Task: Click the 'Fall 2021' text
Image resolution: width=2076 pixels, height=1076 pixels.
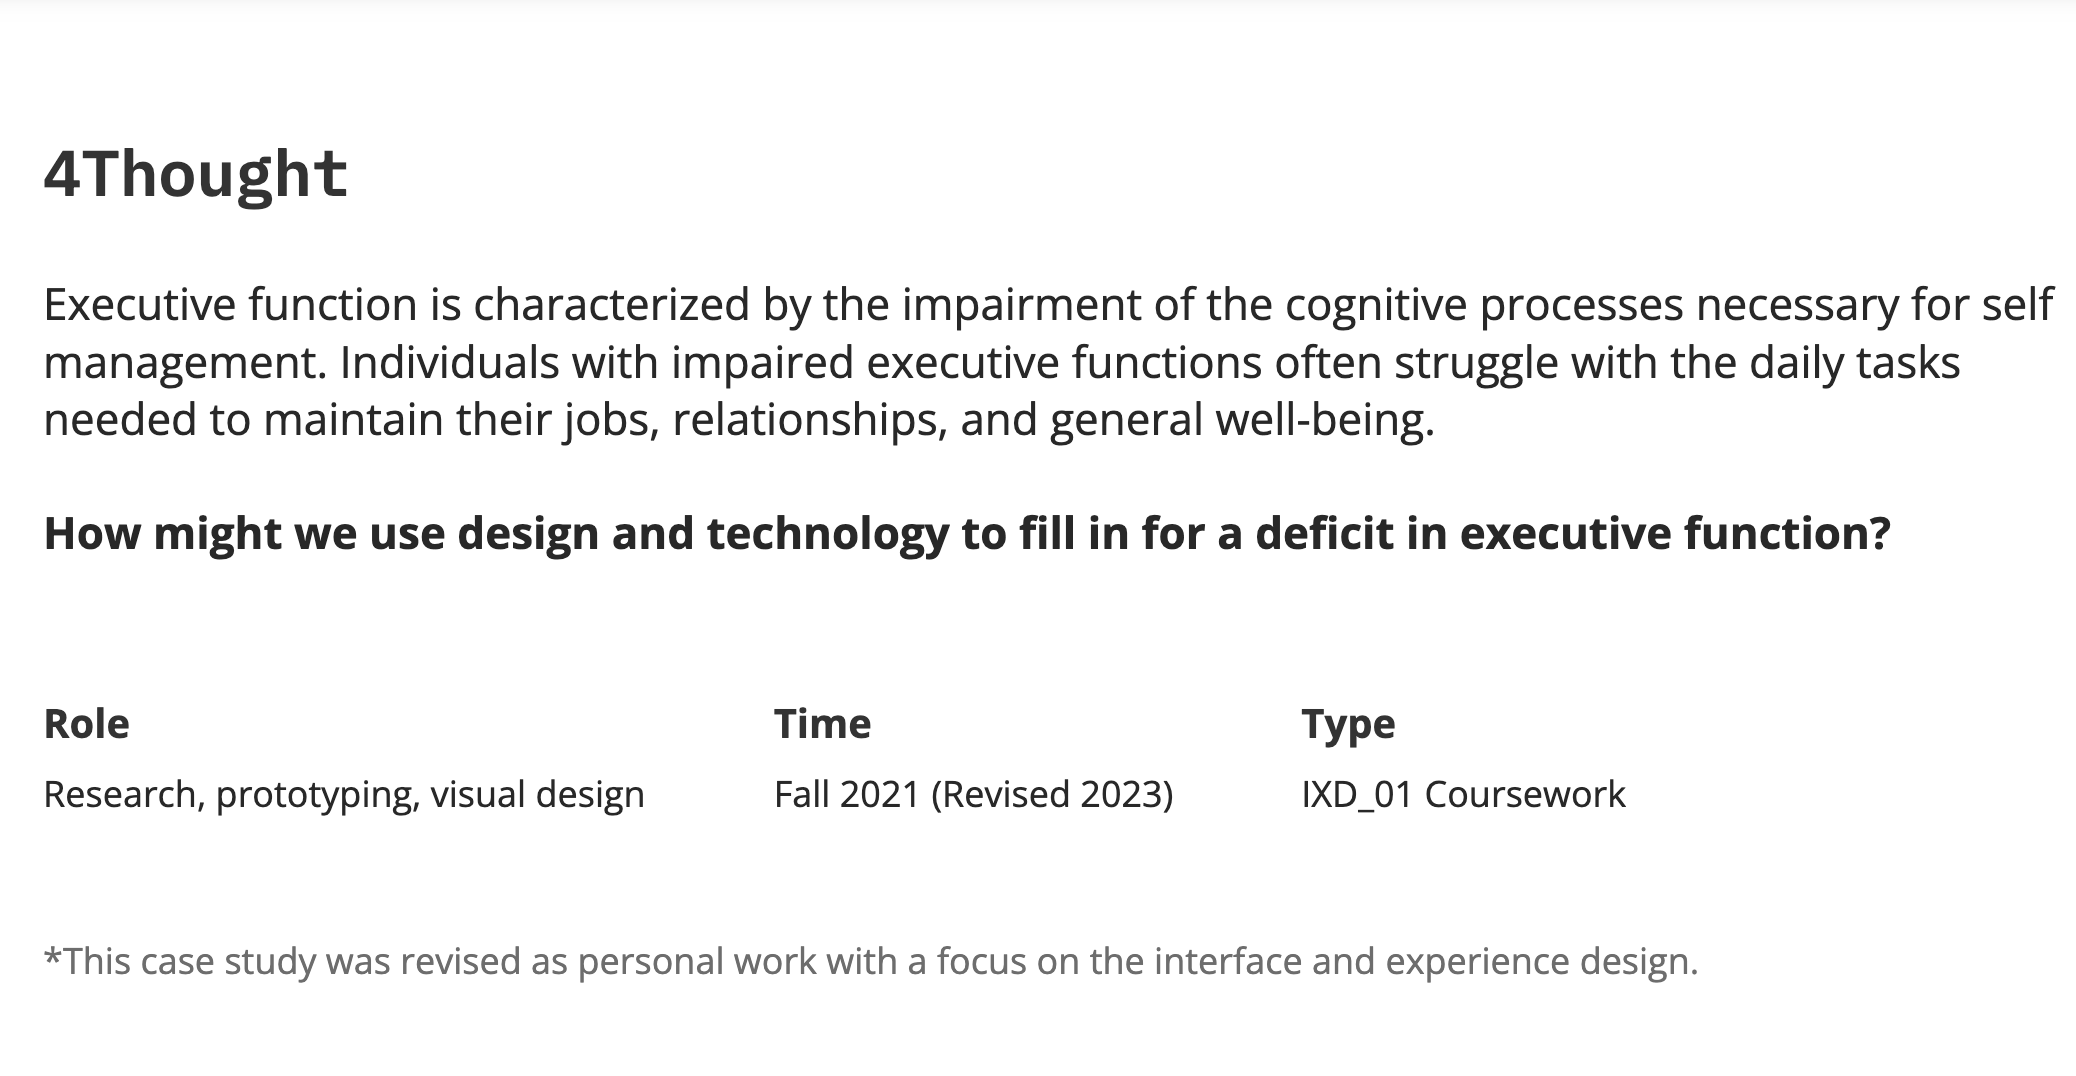Action: point(846,794)
